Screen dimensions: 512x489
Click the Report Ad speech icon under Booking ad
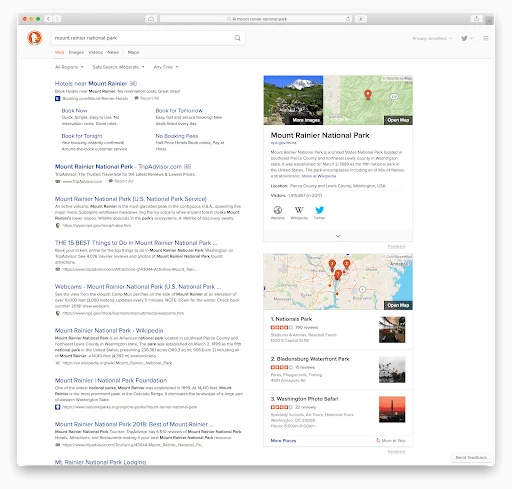[x=136, y=98]
